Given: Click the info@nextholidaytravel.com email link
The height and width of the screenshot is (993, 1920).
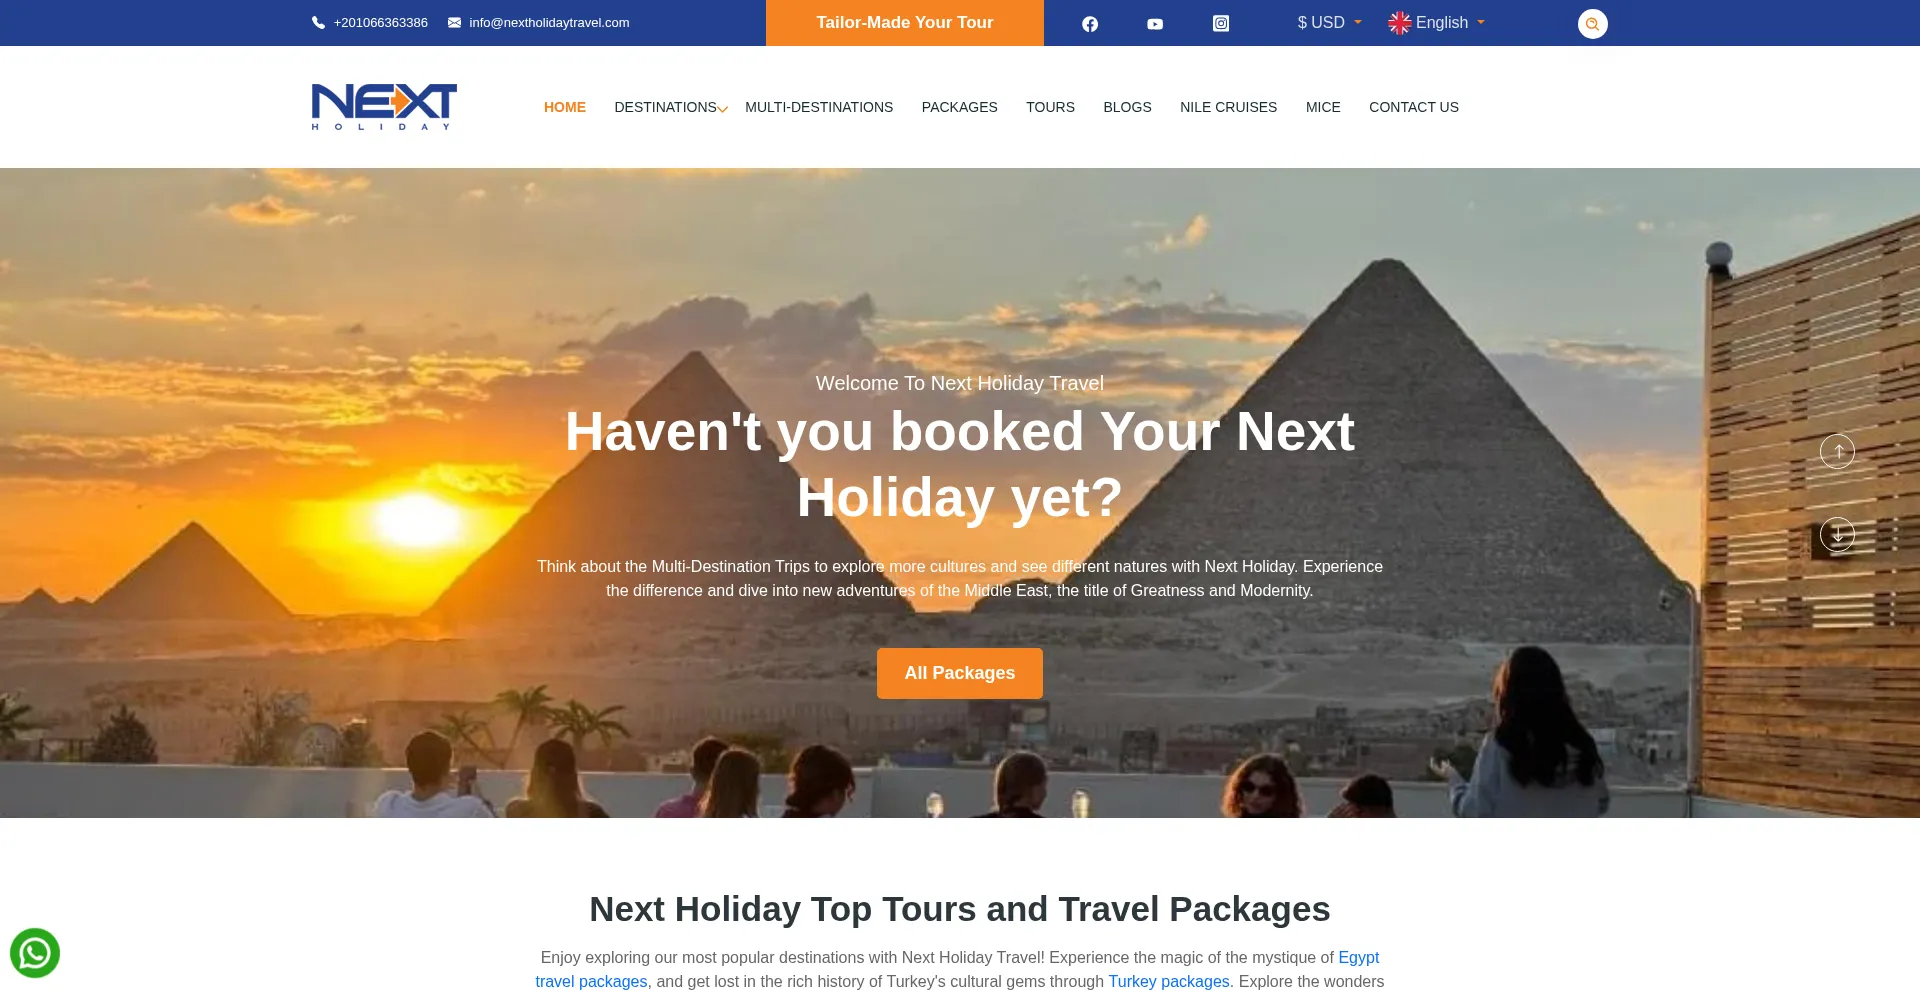Looking at the screenshot, I should 549,22.
